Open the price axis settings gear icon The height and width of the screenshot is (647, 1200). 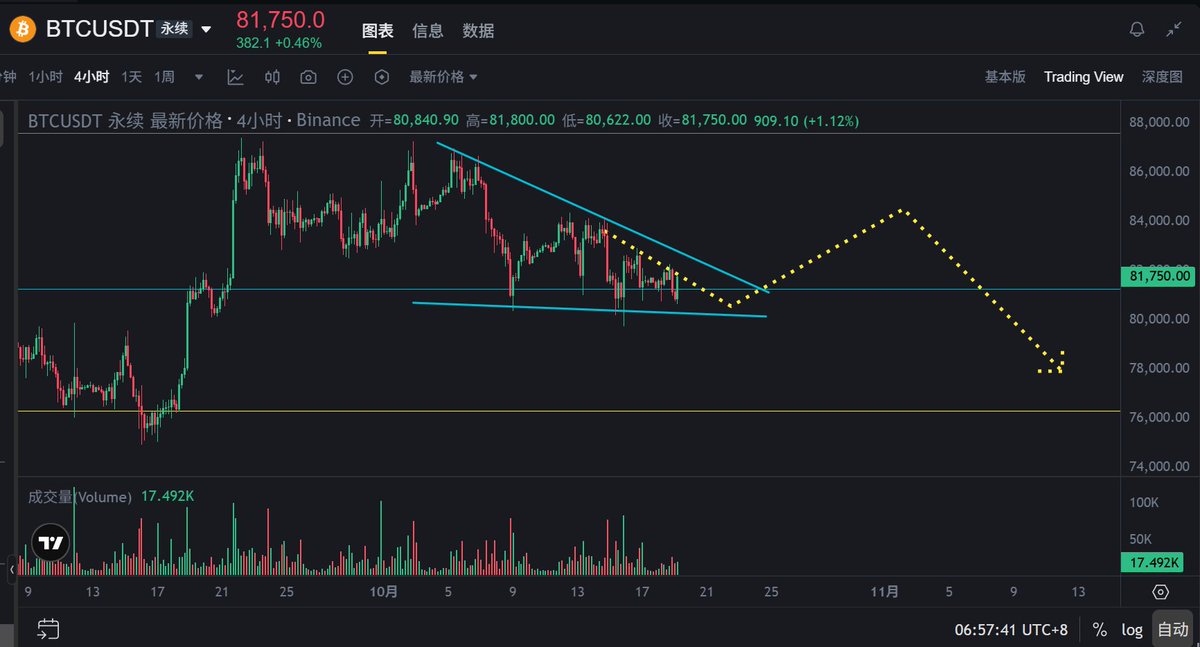(1161, 592)
